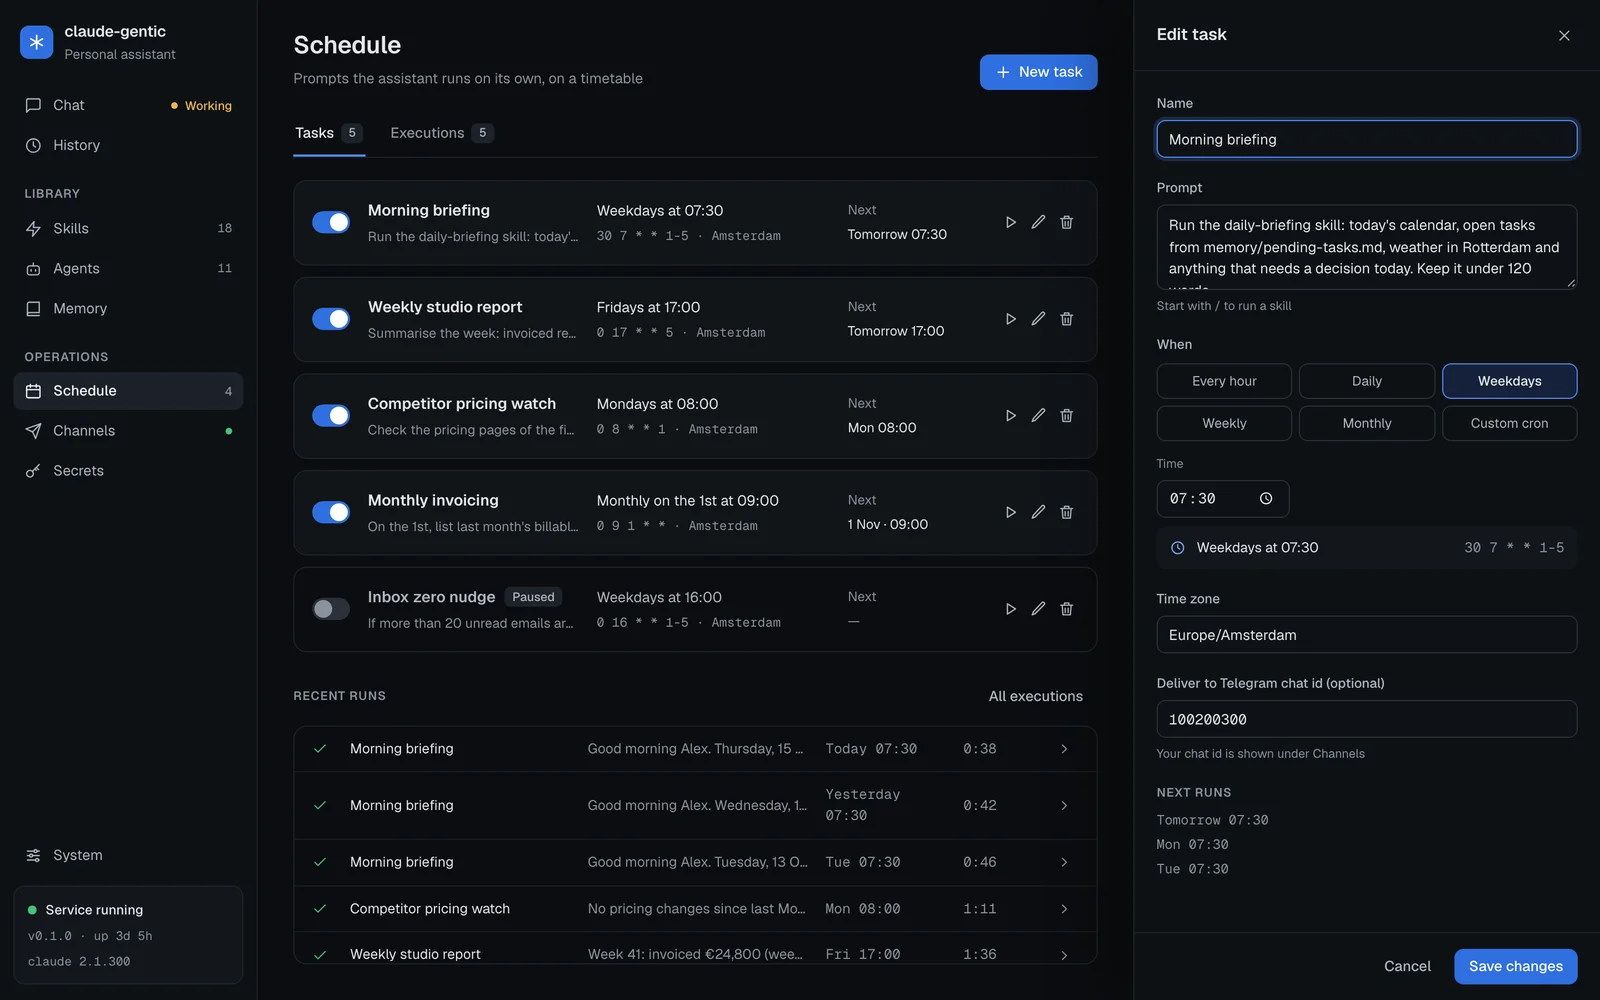Select the Every hour schedule option

[1224, 381]
